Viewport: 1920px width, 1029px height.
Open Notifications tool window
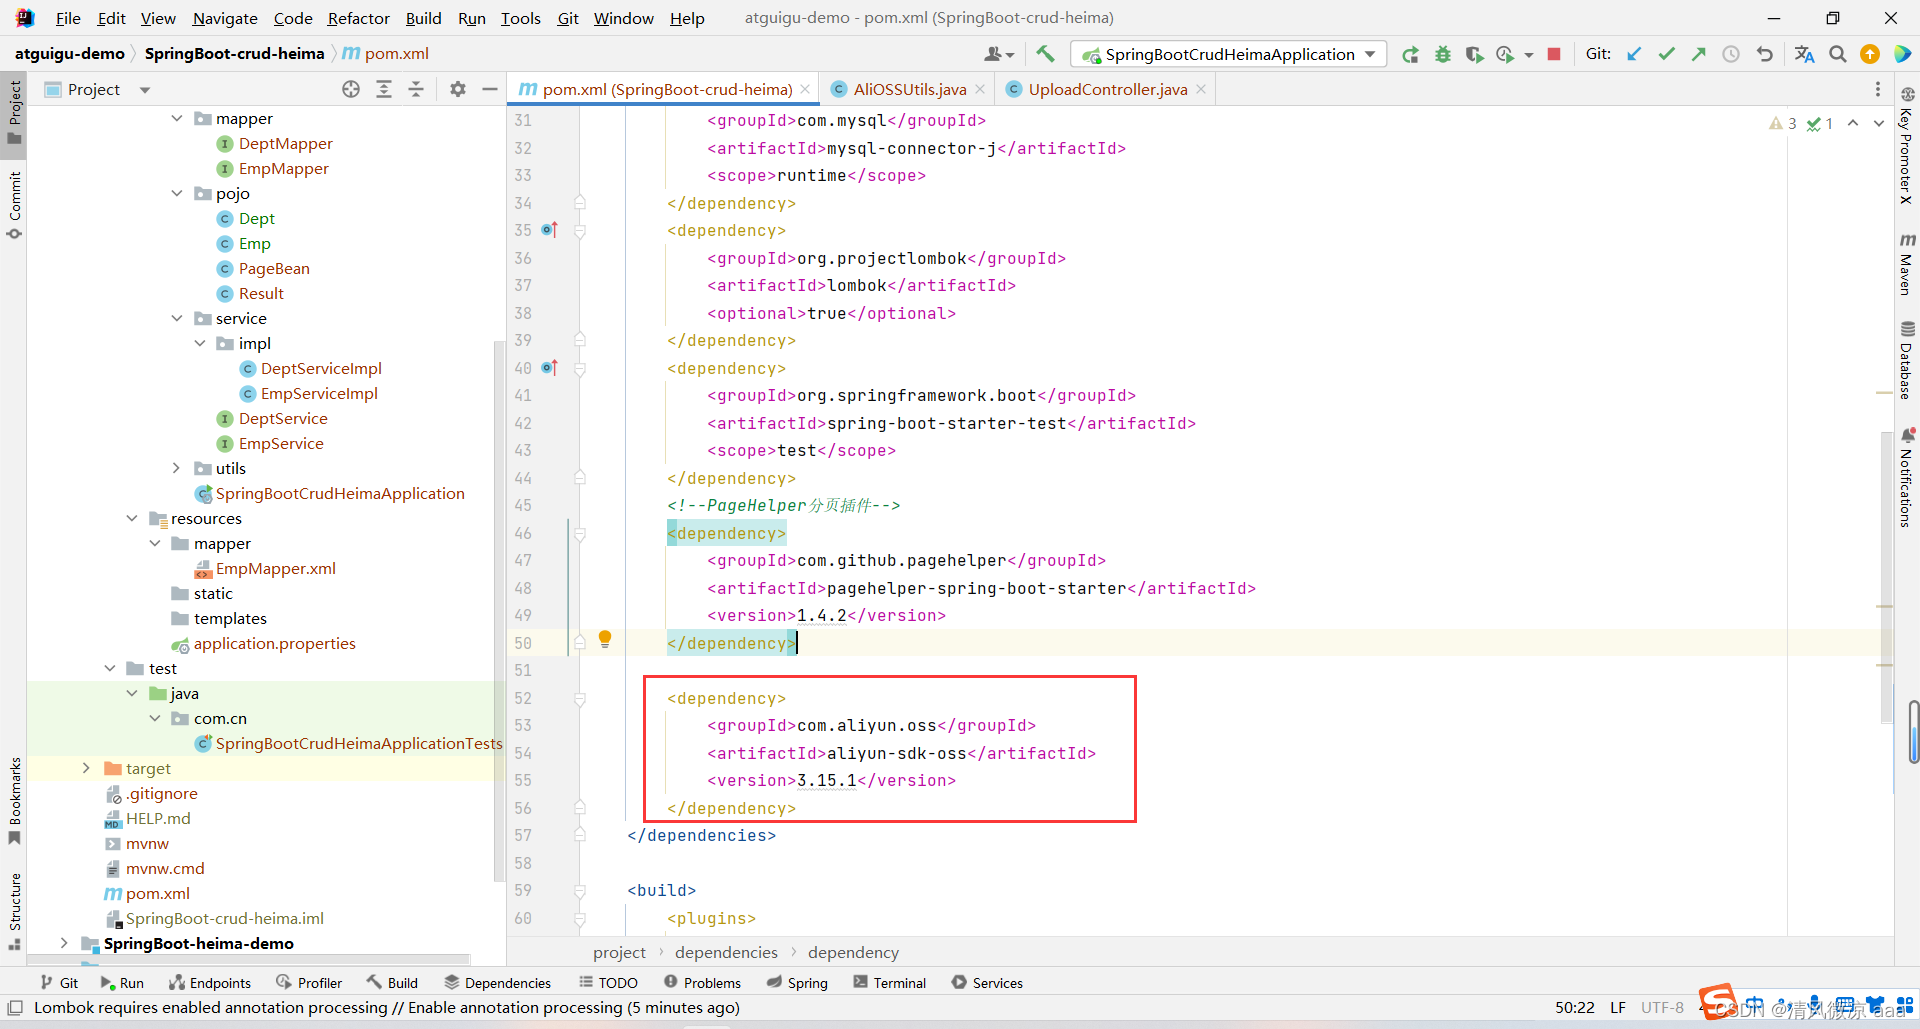(1907, 477)
